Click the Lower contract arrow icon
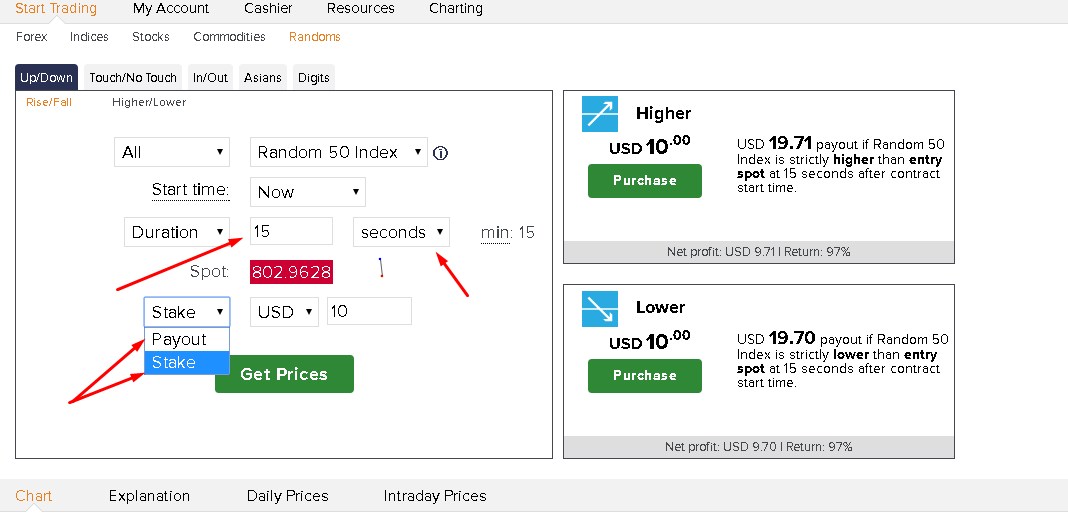 click(600, 308)
